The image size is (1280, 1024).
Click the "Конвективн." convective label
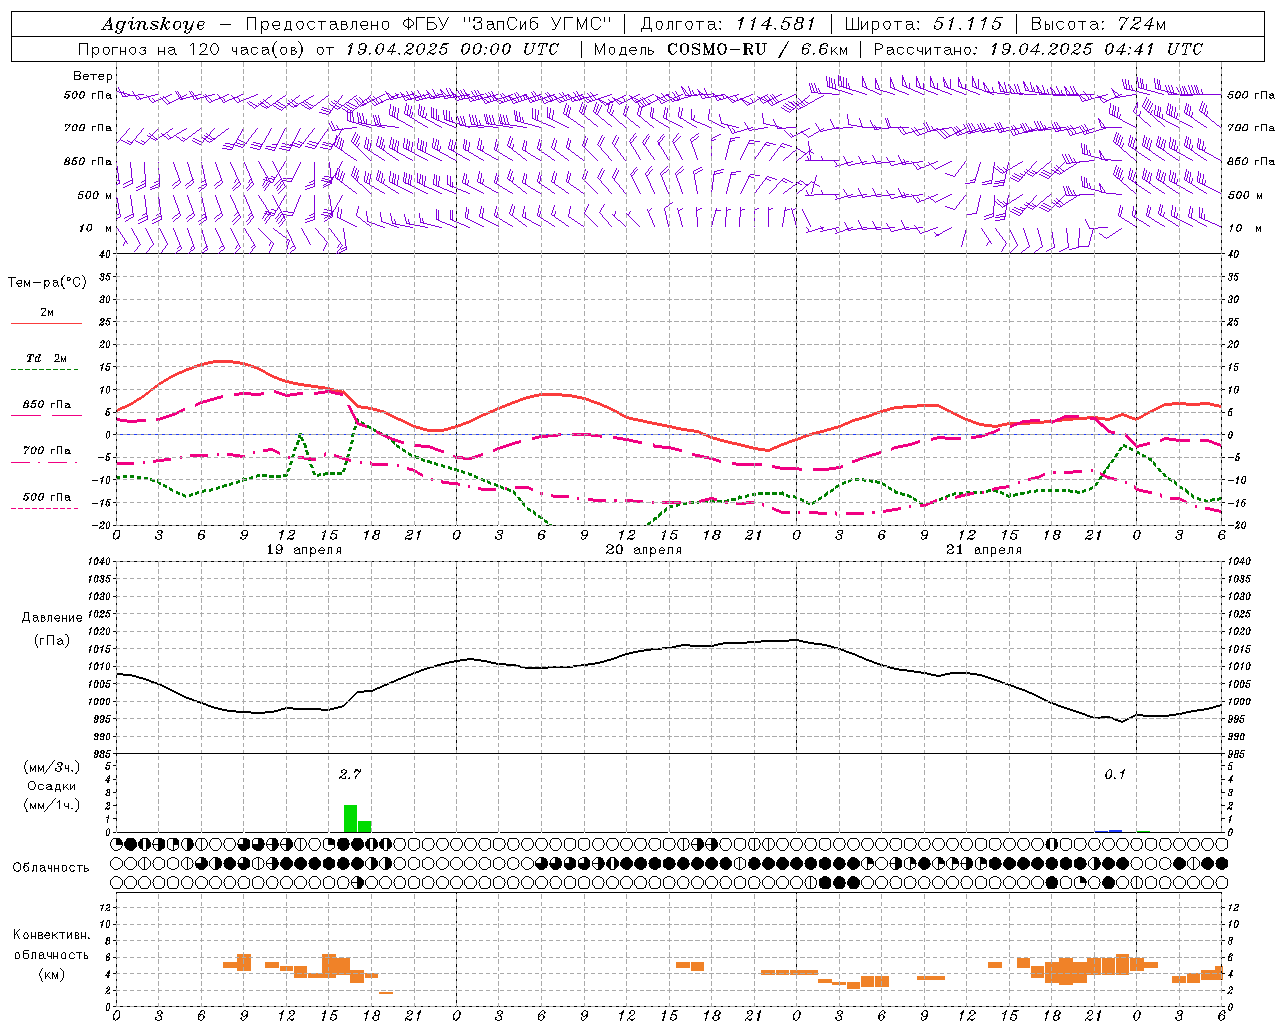52,935
